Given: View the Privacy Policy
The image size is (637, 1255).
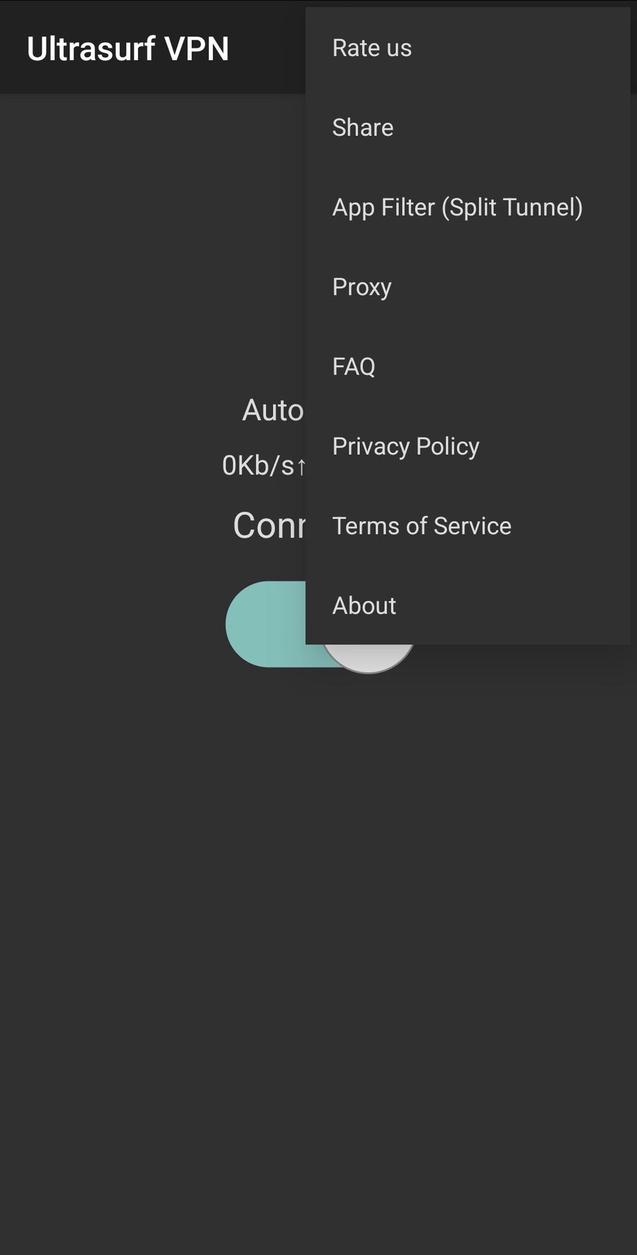Looking at the screenshot, I should 405,446.
